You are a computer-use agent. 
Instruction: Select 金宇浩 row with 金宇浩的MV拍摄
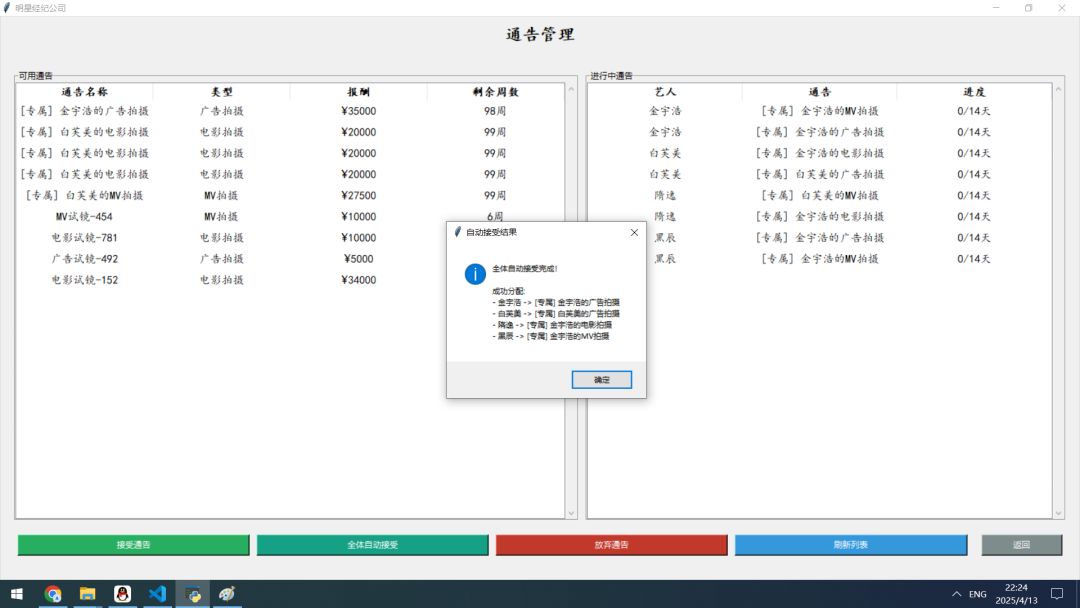[820, 111]
